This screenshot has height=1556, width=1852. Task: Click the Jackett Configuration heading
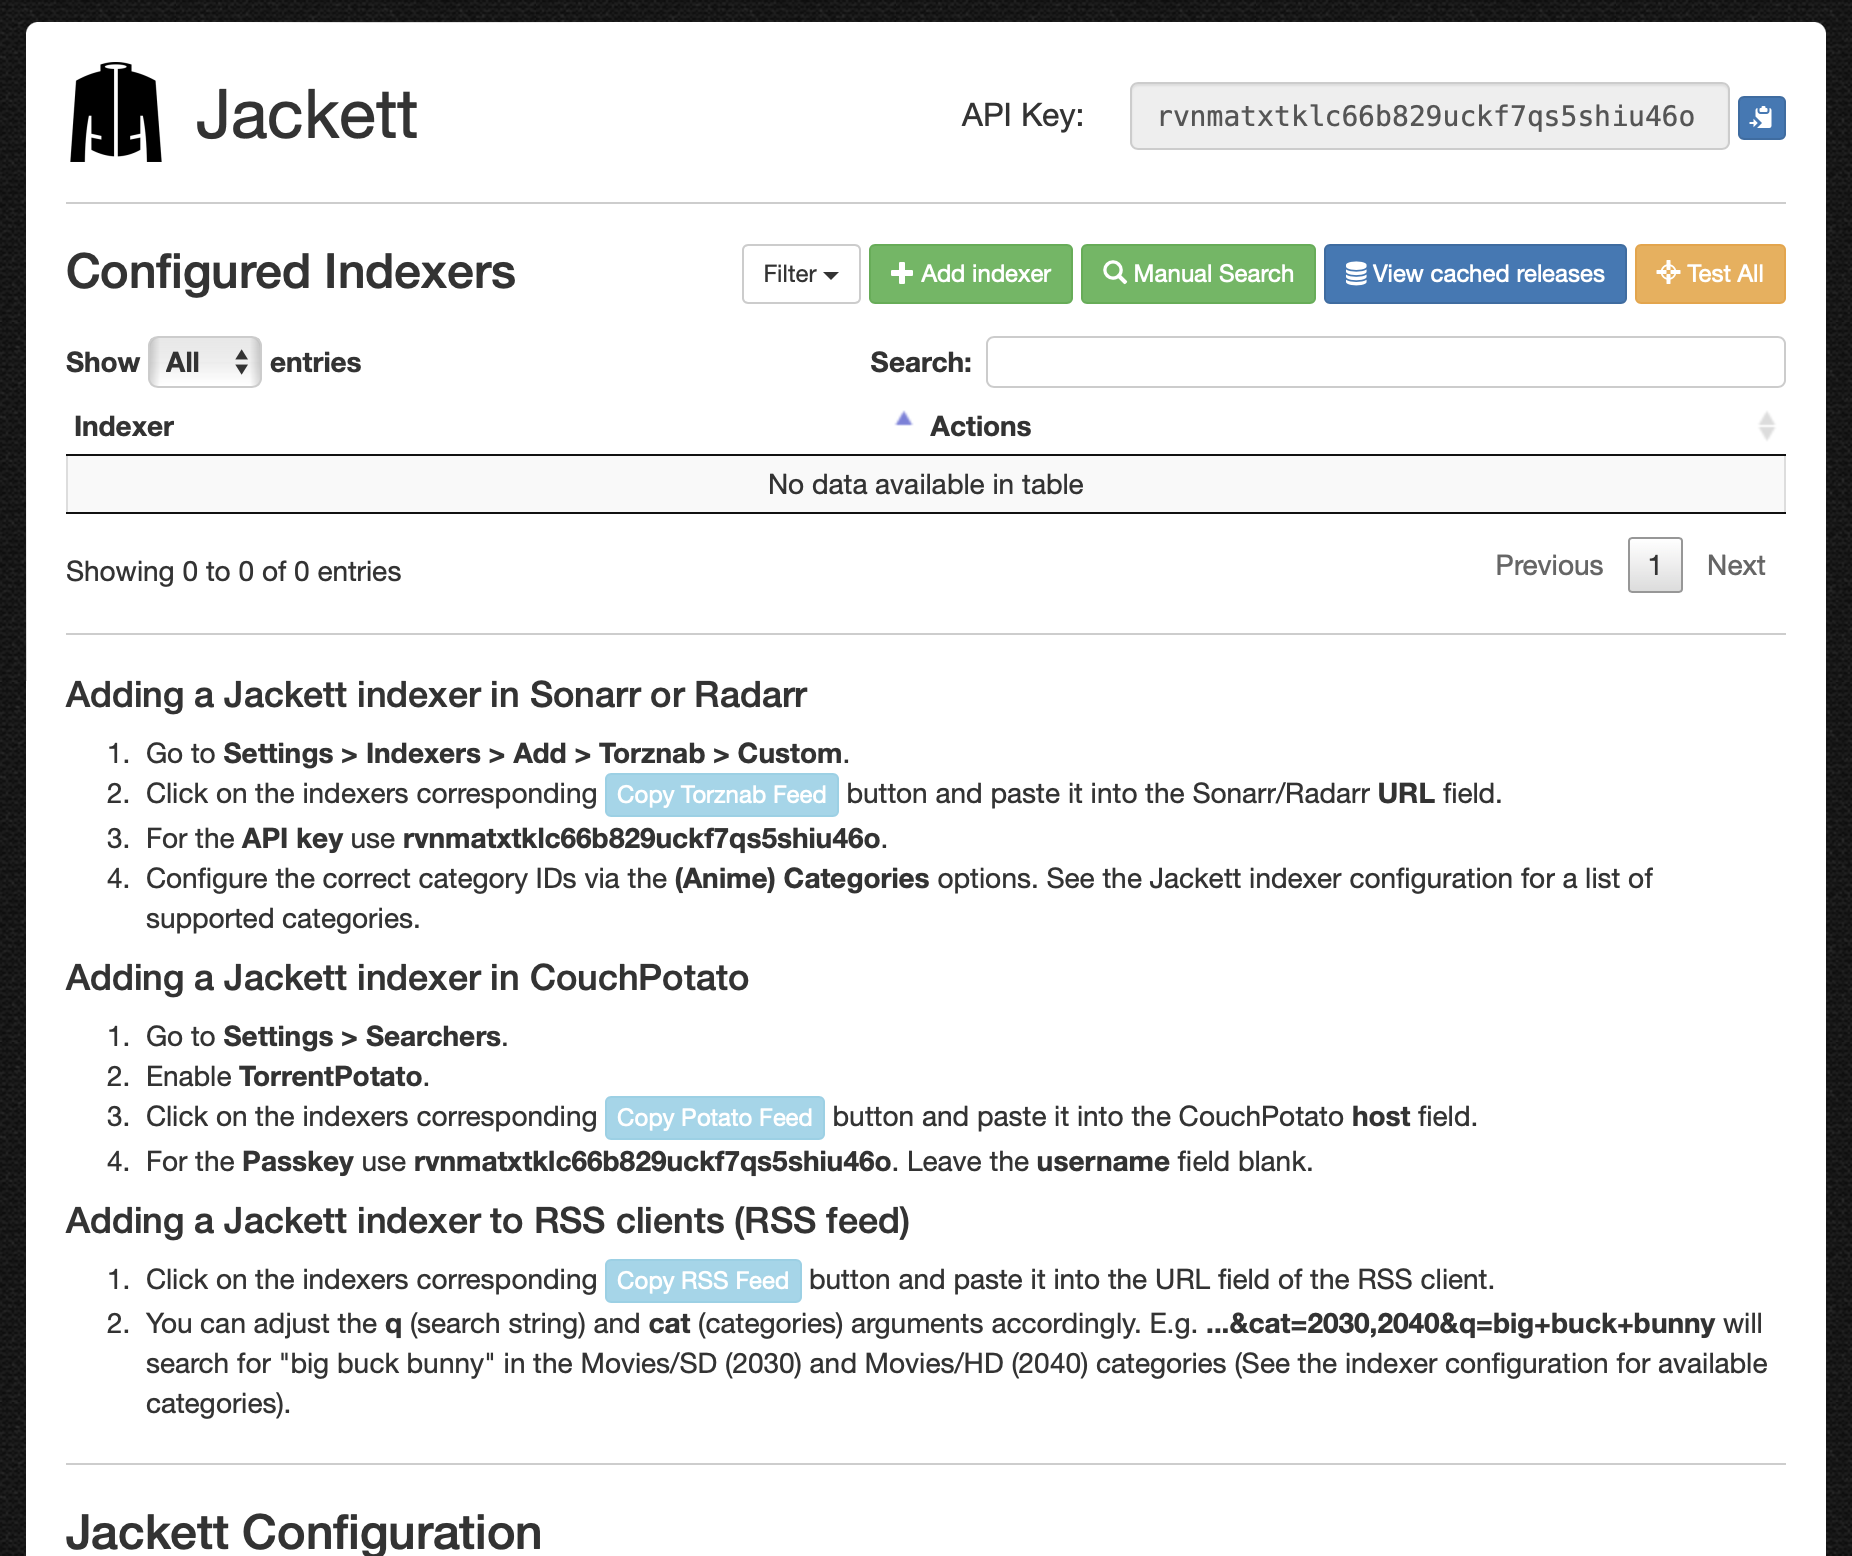tap(304, 1531)
